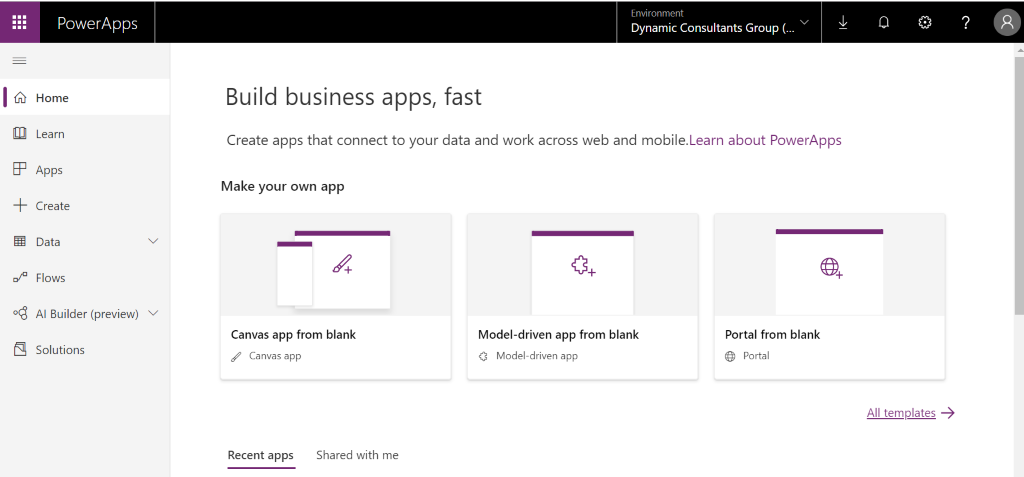Click the Create plus icon
Image resolution: width=1024 pixels, height=477 pixels.
pyautogui.click(x=20, y=205)
